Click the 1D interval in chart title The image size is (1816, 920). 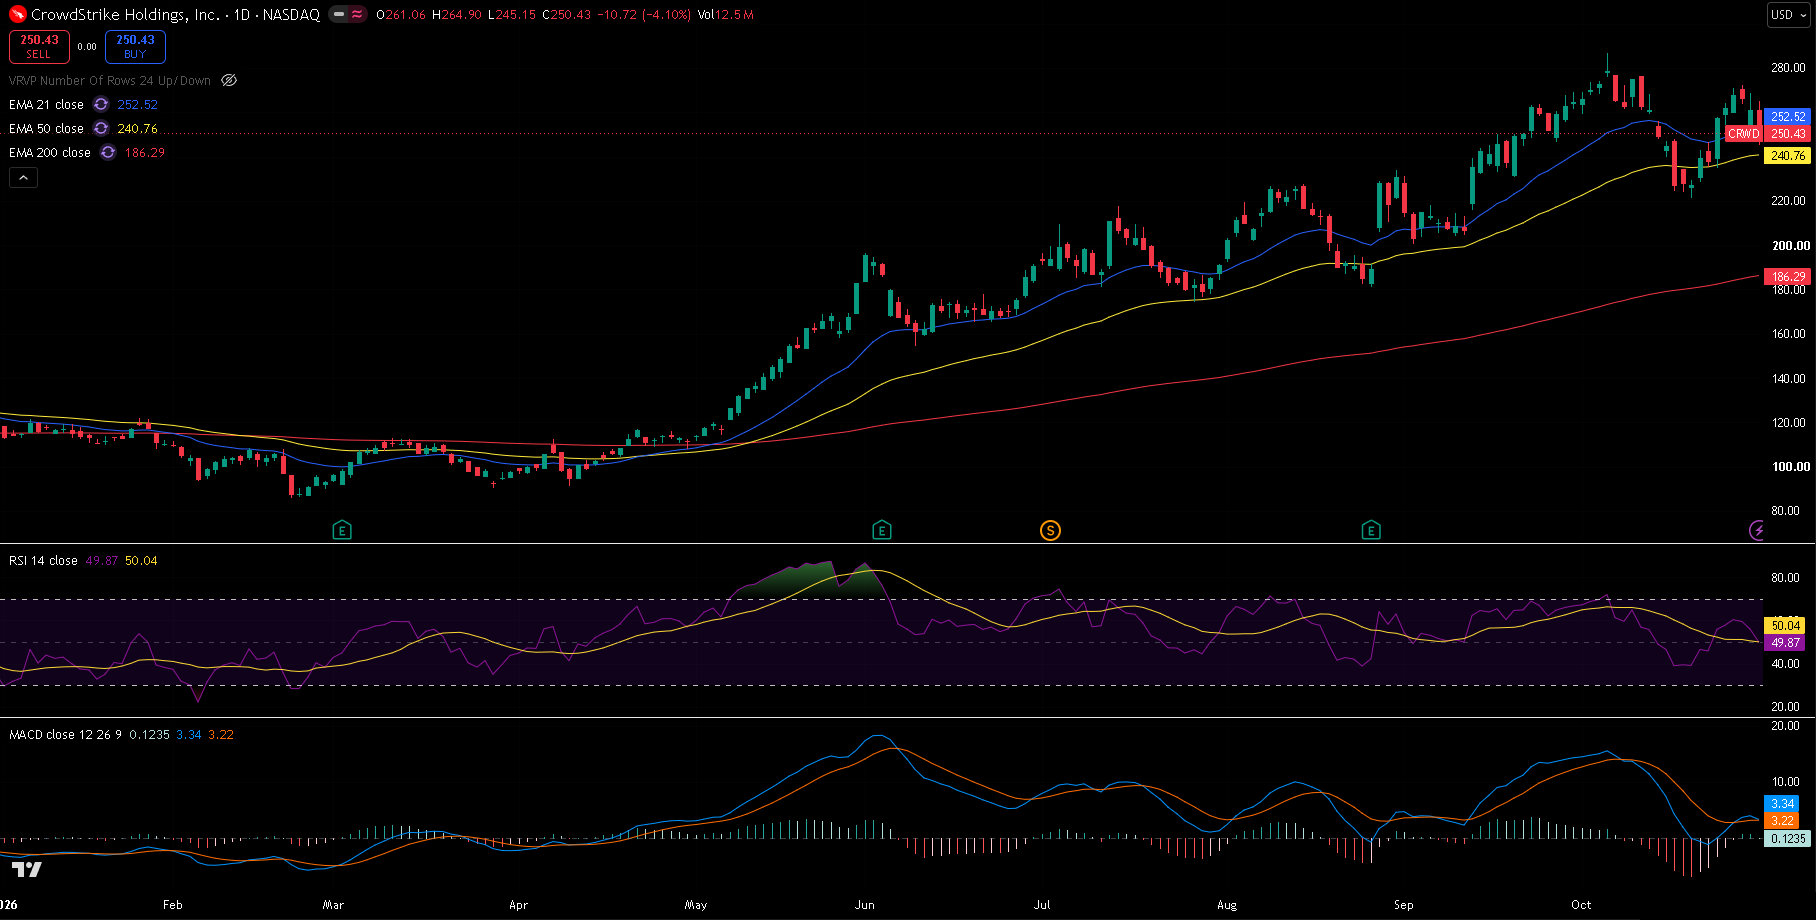[242, 15]
